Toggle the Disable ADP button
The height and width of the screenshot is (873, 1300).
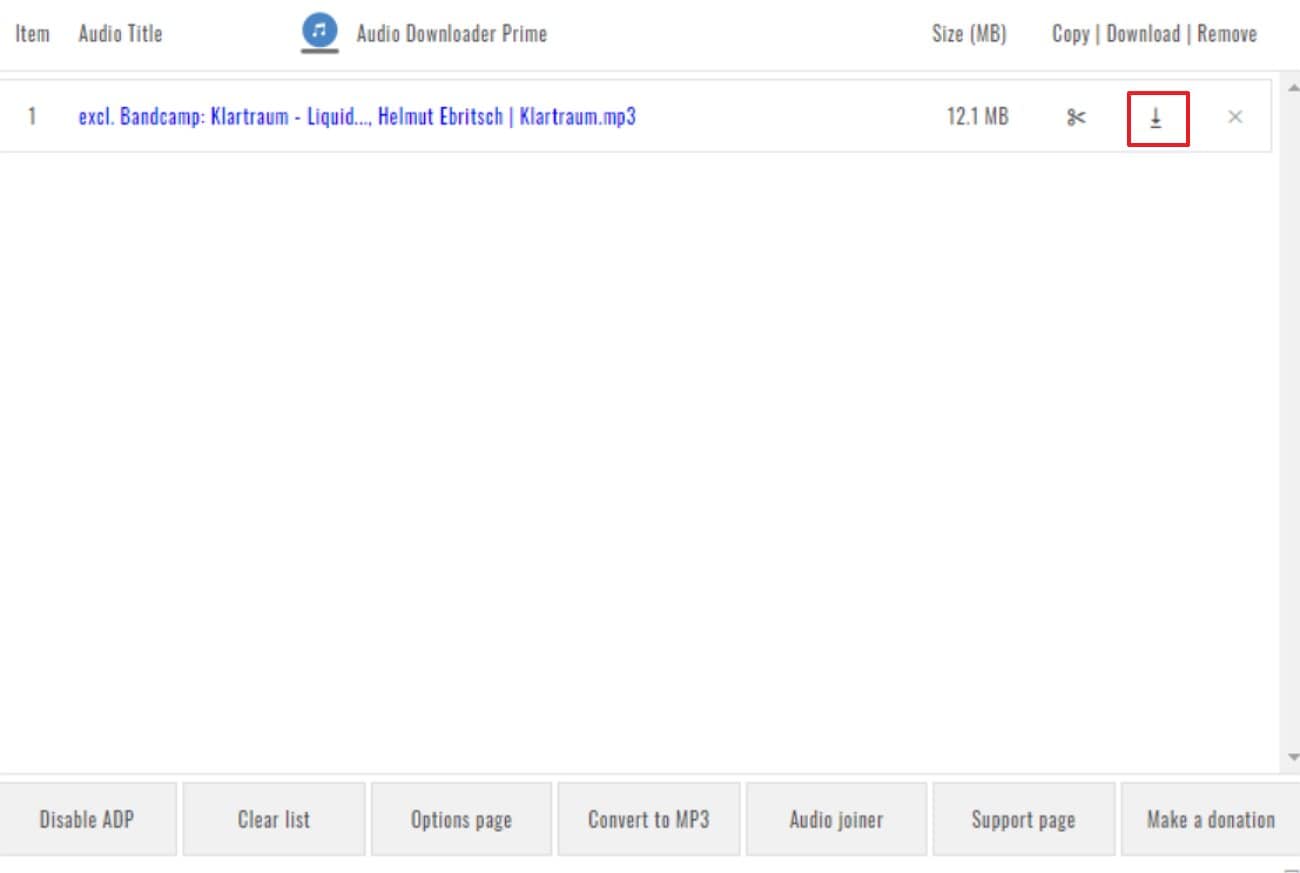(x=87, y=820)
